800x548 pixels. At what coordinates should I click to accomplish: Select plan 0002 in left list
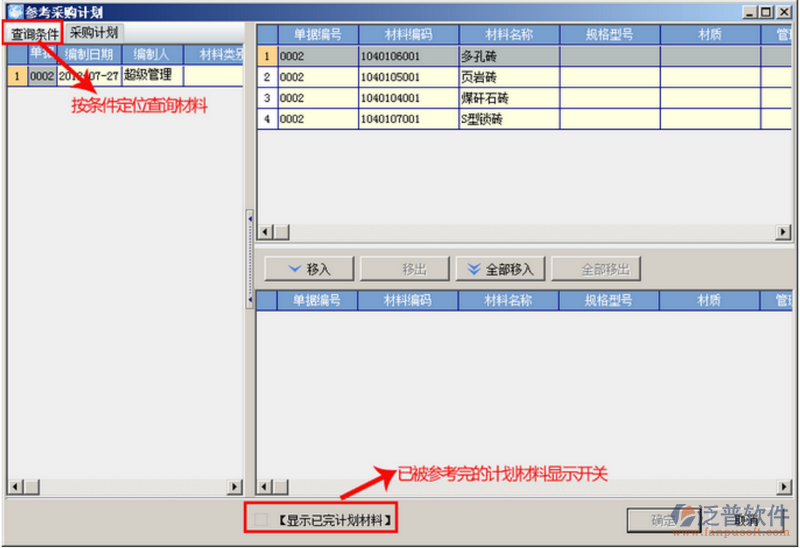point(42,76)
